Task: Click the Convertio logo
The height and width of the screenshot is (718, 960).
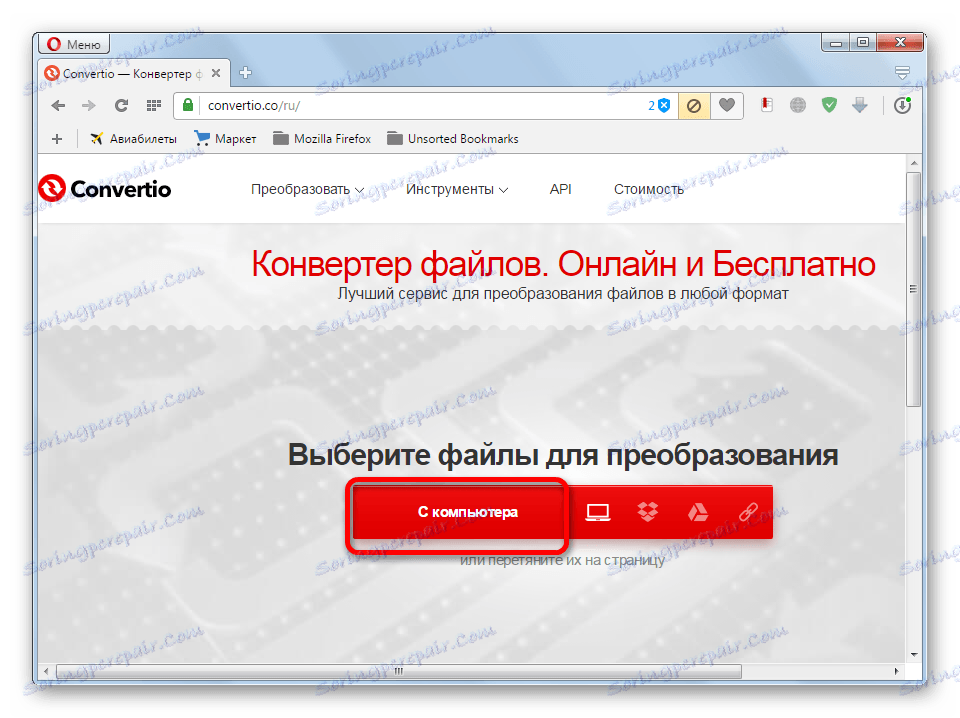Action: (105, 189)
